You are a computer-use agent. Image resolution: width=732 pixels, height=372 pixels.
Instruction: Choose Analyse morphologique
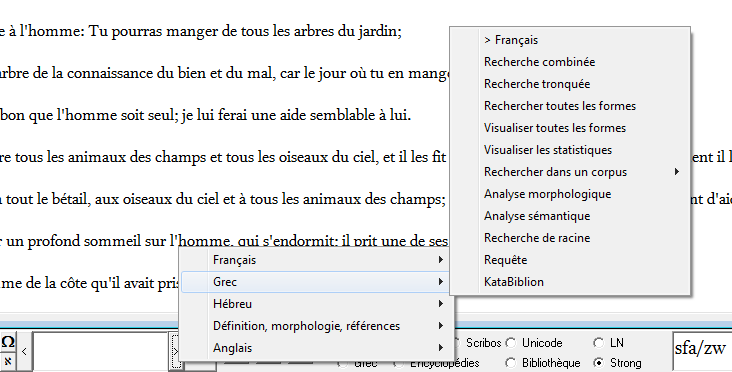pos(570,194)
